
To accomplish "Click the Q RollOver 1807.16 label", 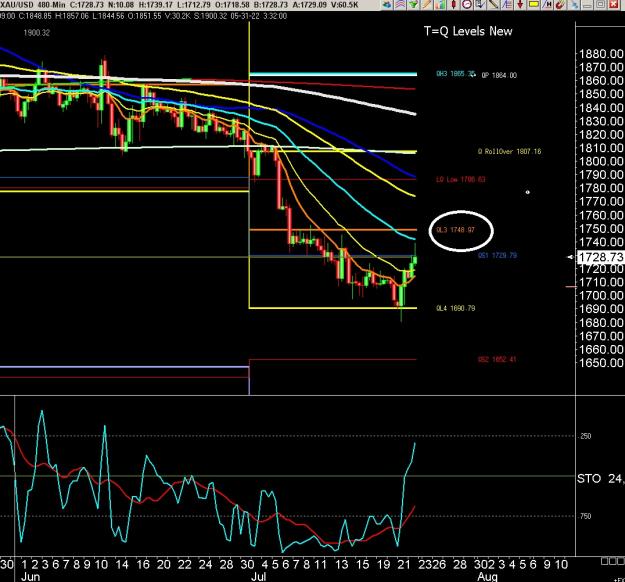I will [509, 151].
